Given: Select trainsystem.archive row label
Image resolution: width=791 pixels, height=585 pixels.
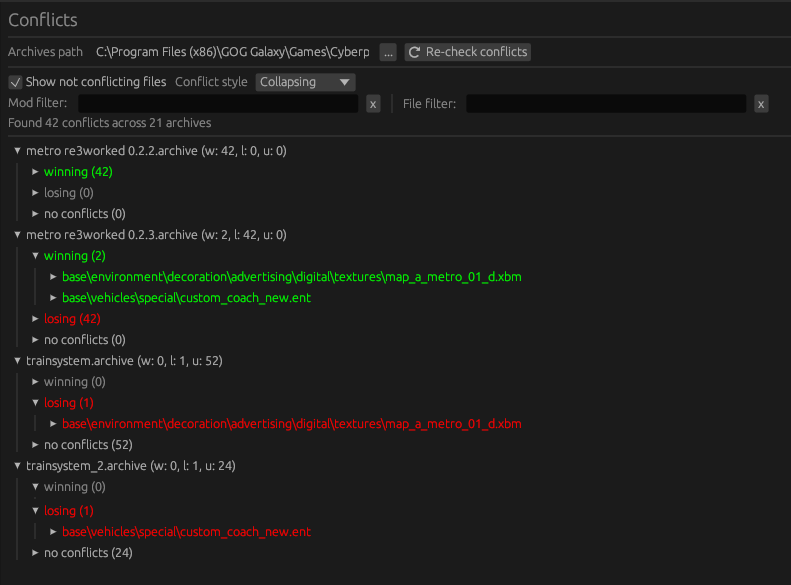Looking at the screenshot, I should point(124,361).
